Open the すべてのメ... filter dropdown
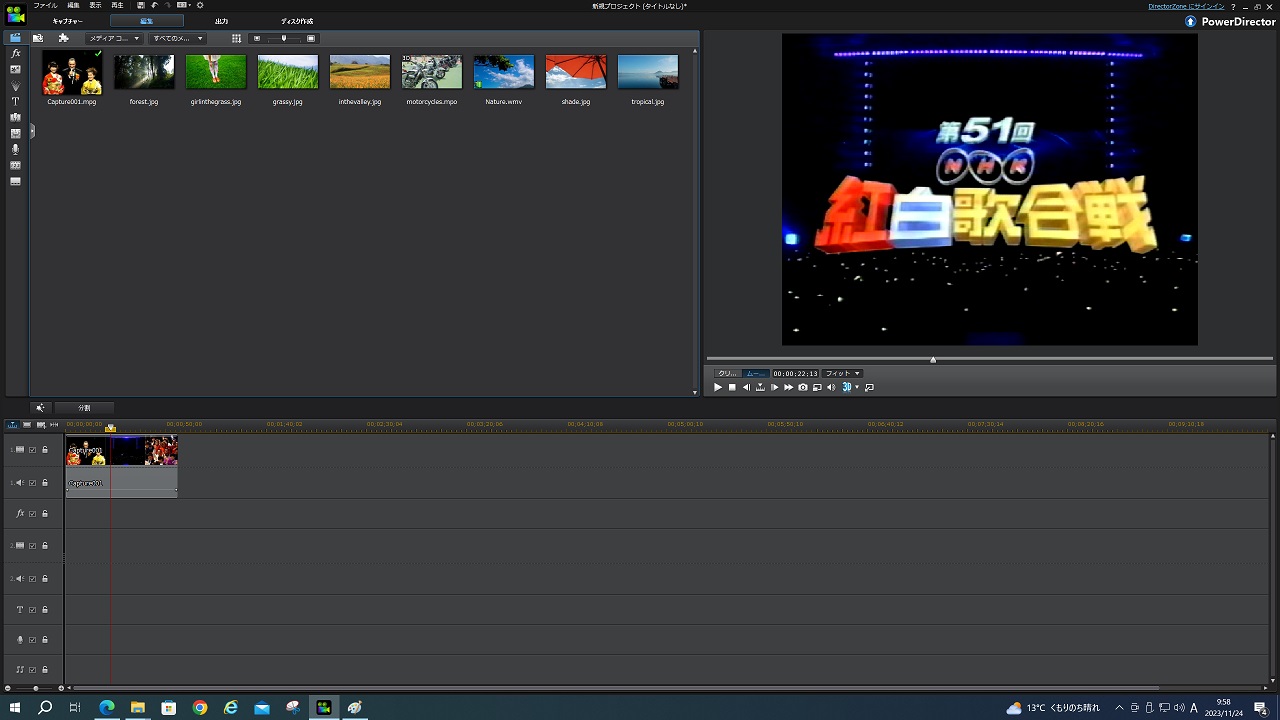Image resolution: width=1280 pixels, height=720 pixels. pyautogui.click(x=177, y=38)
